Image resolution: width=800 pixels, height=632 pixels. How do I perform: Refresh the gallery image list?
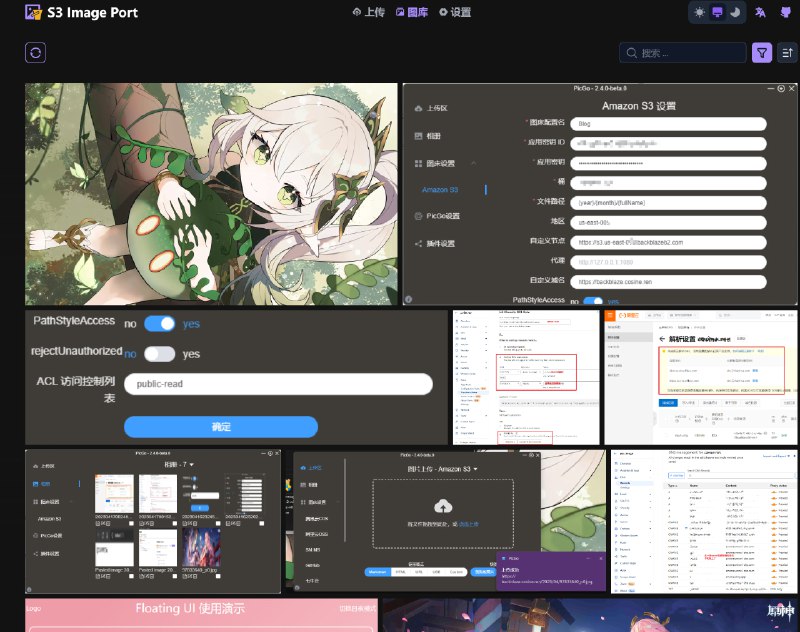[37, 53]
